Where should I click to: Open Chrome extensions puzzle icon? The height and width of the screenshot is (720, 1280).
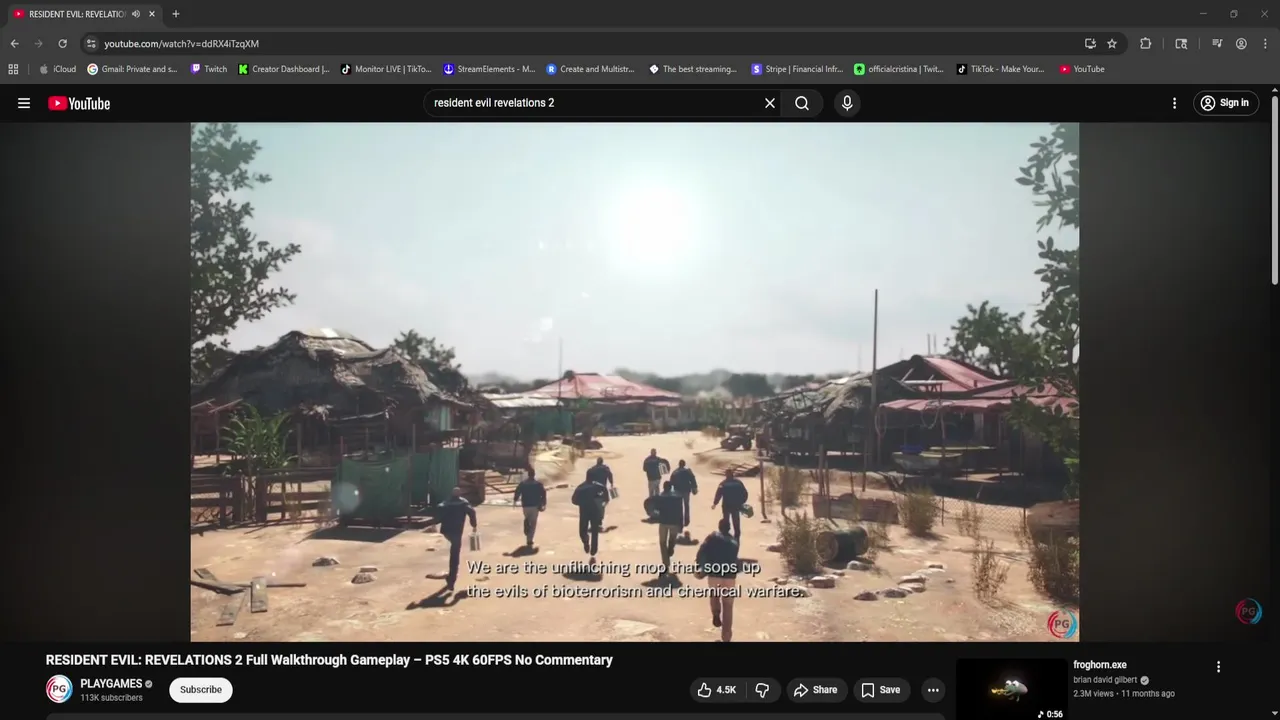tap(1146, 44)
